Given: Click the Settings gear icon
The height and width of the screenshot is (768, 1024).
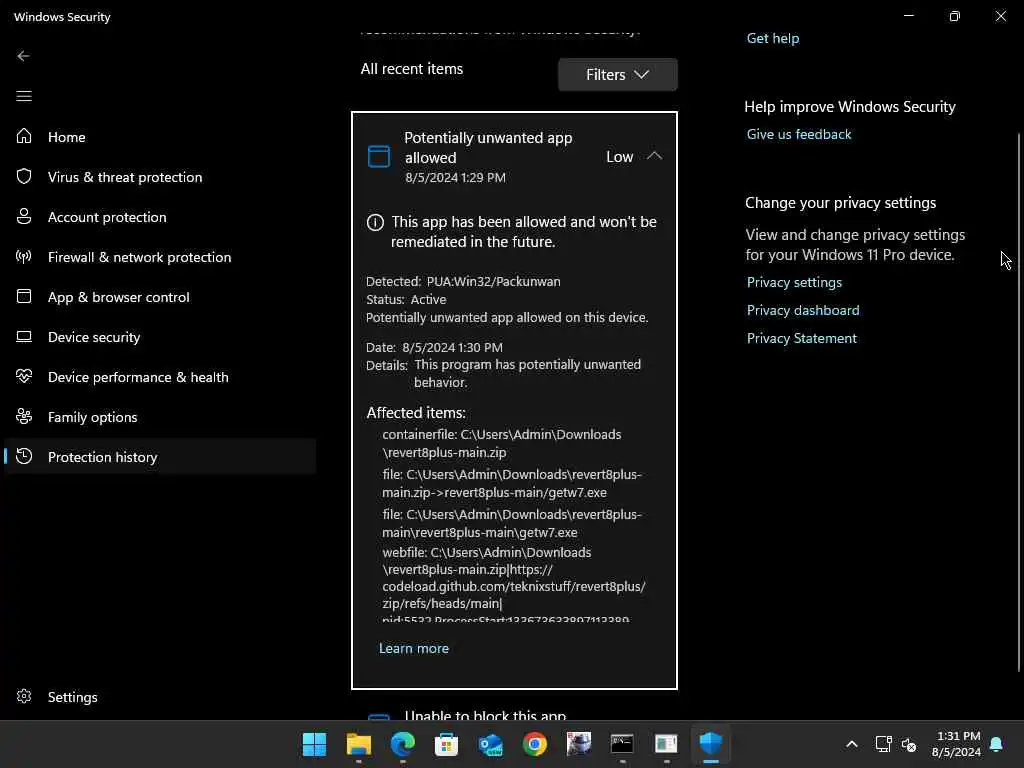Looking at the screenshot, I should pos(24,696).
